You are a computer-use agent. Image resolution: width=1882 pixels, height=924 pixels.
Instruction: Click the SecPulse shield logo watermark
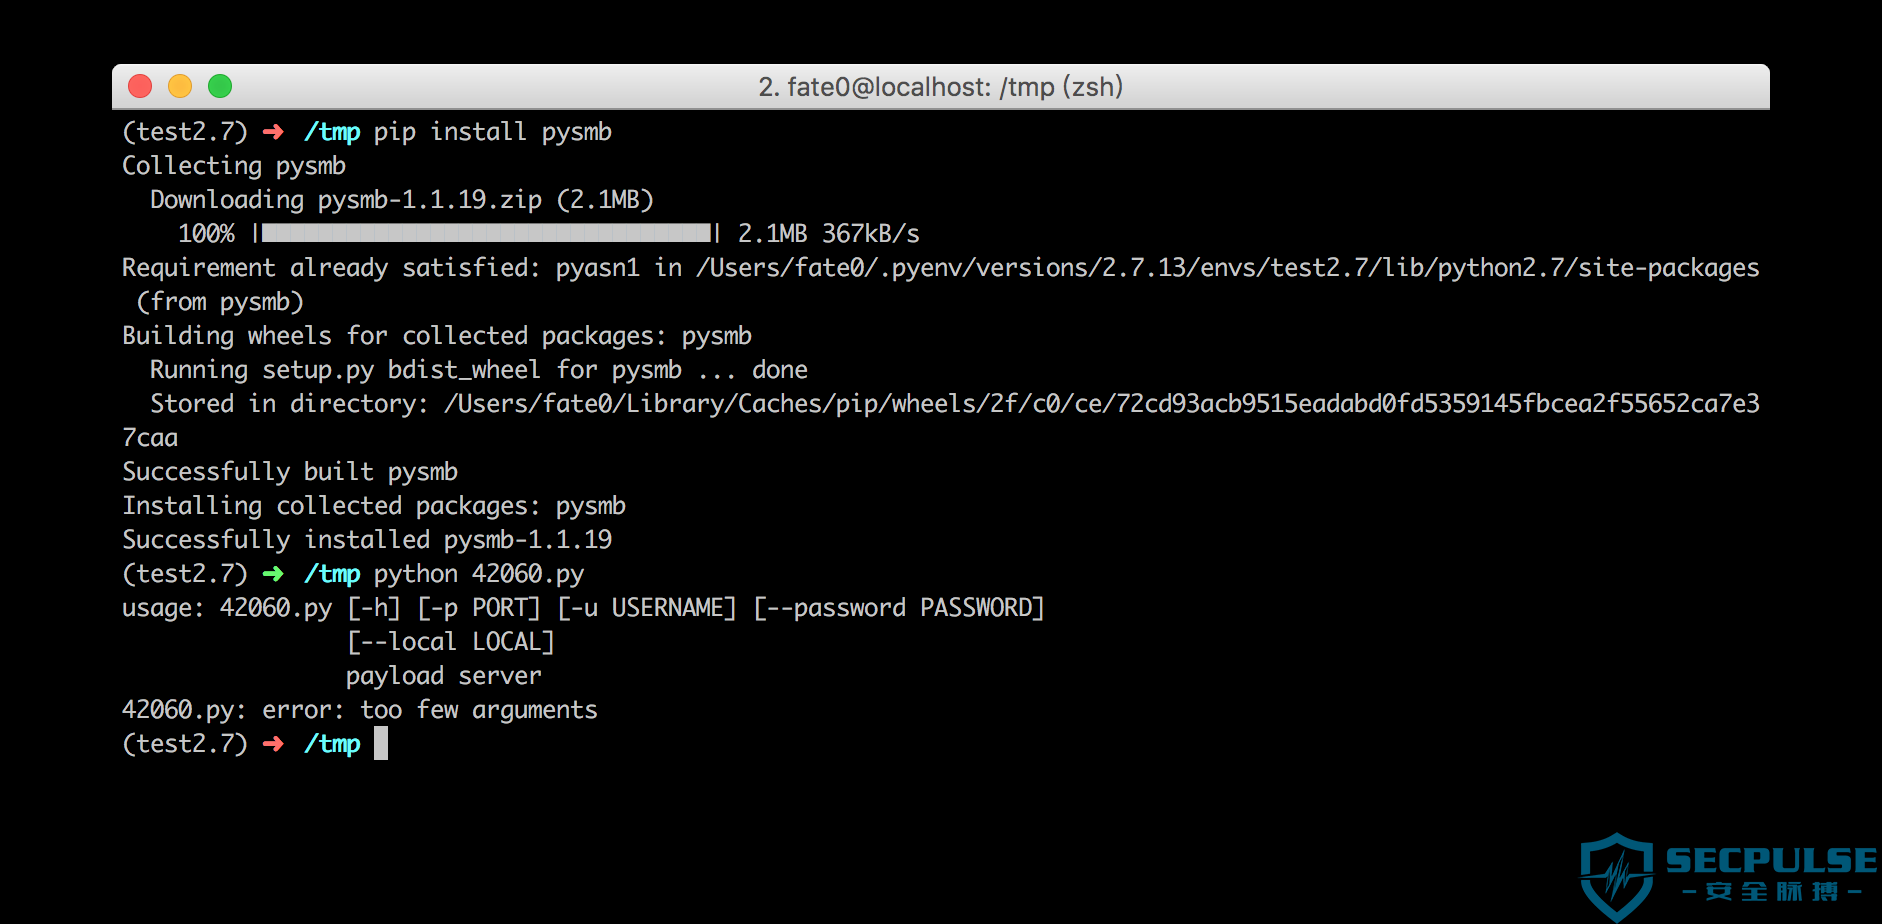click(x=1617, y=877)
